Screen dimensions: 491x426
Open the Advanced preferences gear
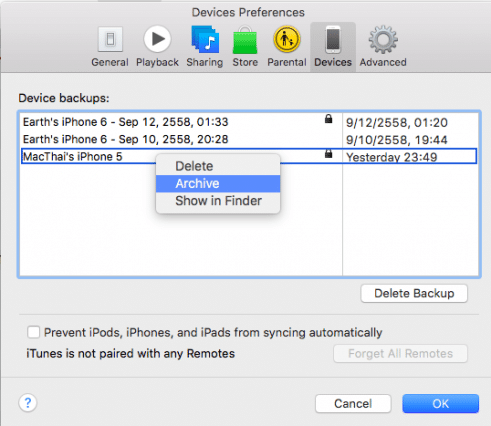383,47
